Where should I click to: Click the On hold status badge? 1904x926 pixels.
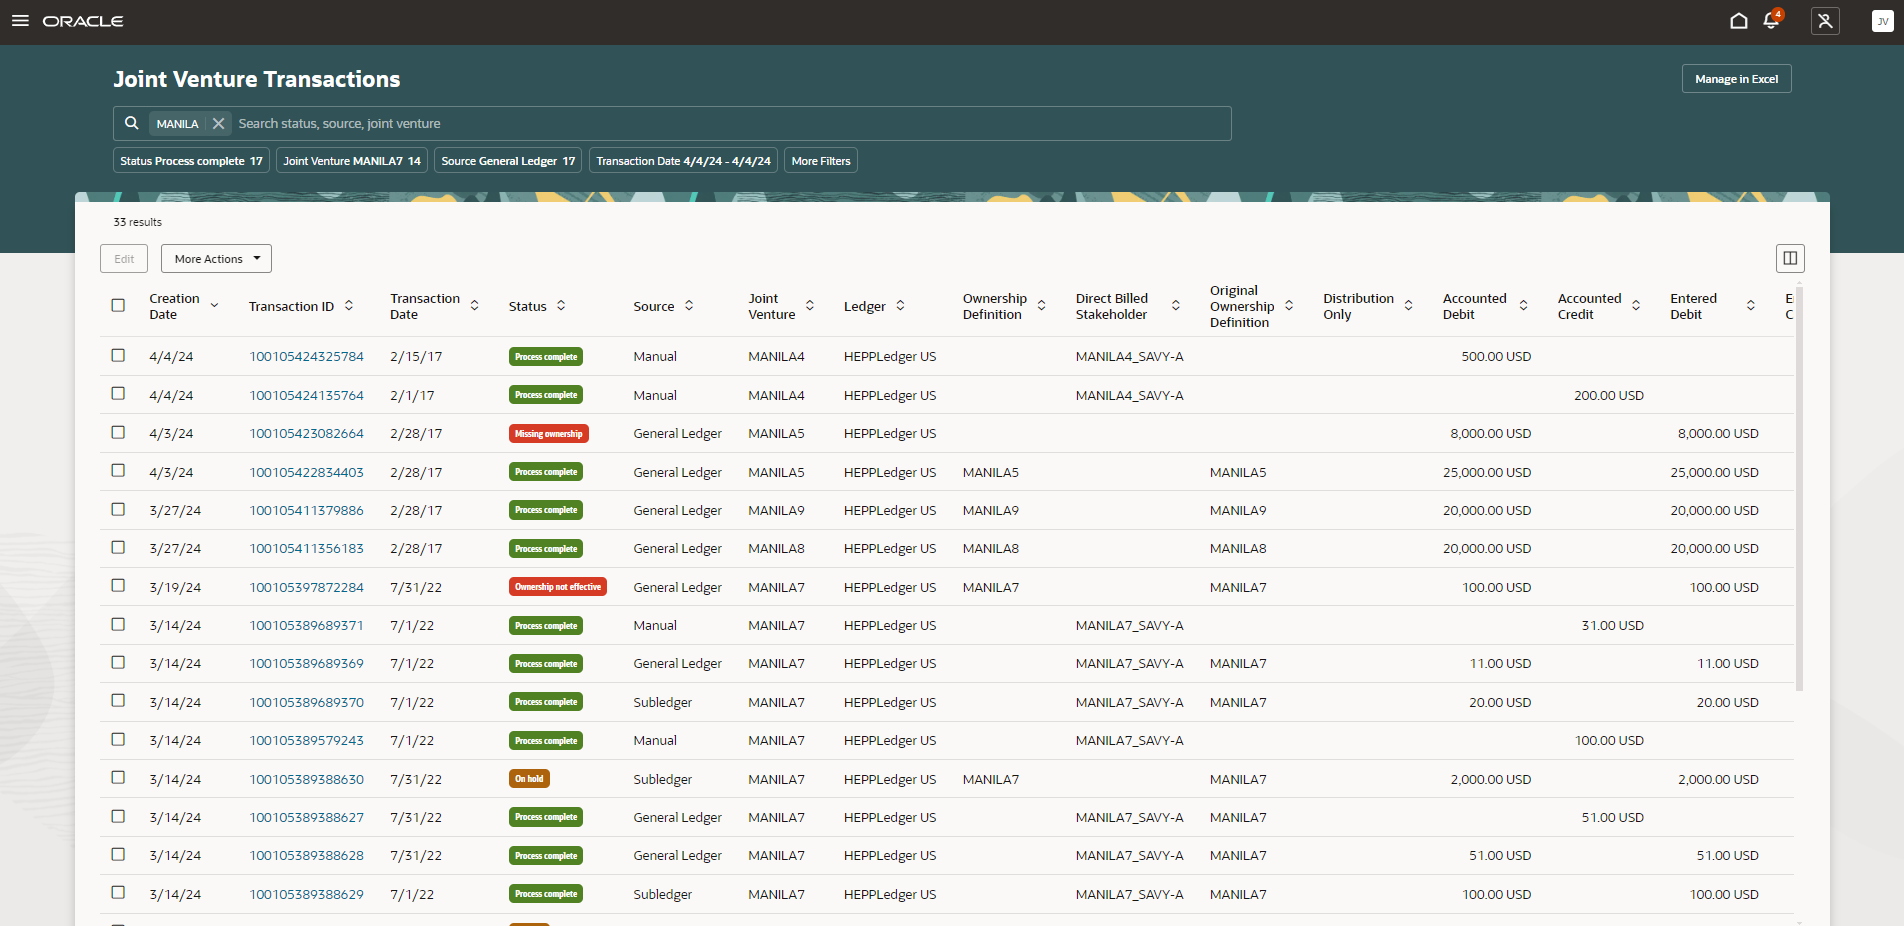pyautogui.click(x=529, y=779)
